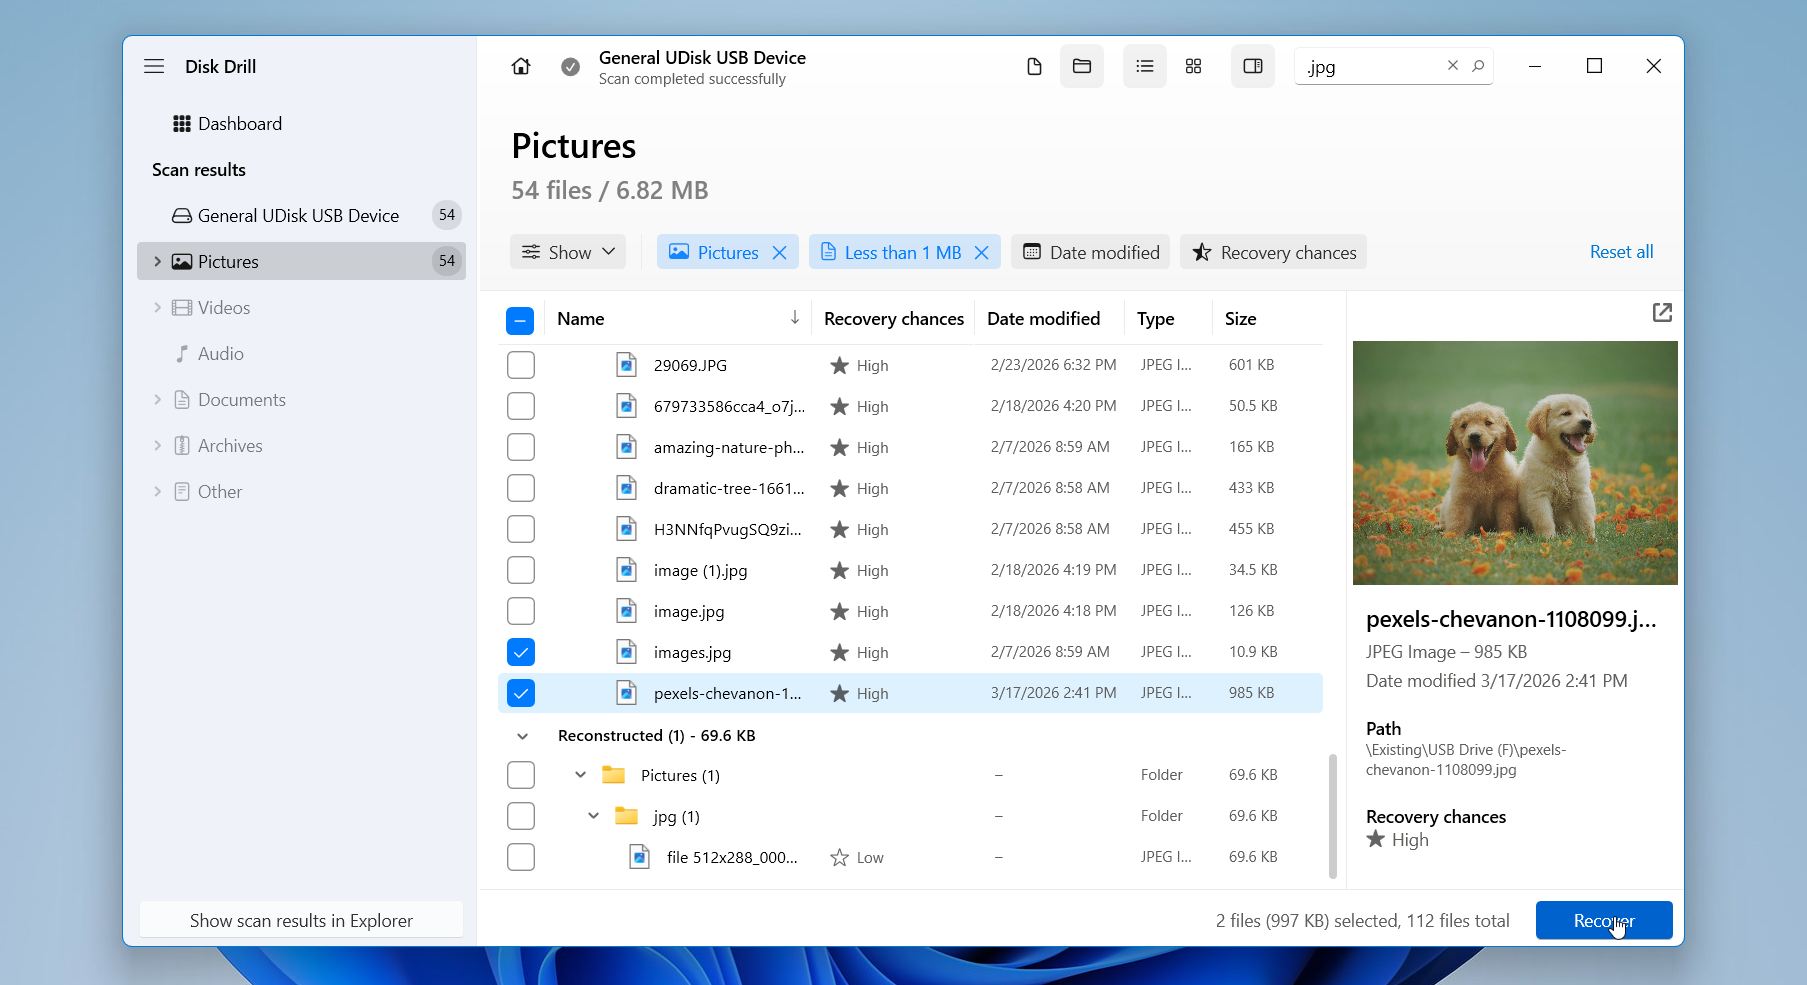Check the checkbox for 29069.JPG

520,365
